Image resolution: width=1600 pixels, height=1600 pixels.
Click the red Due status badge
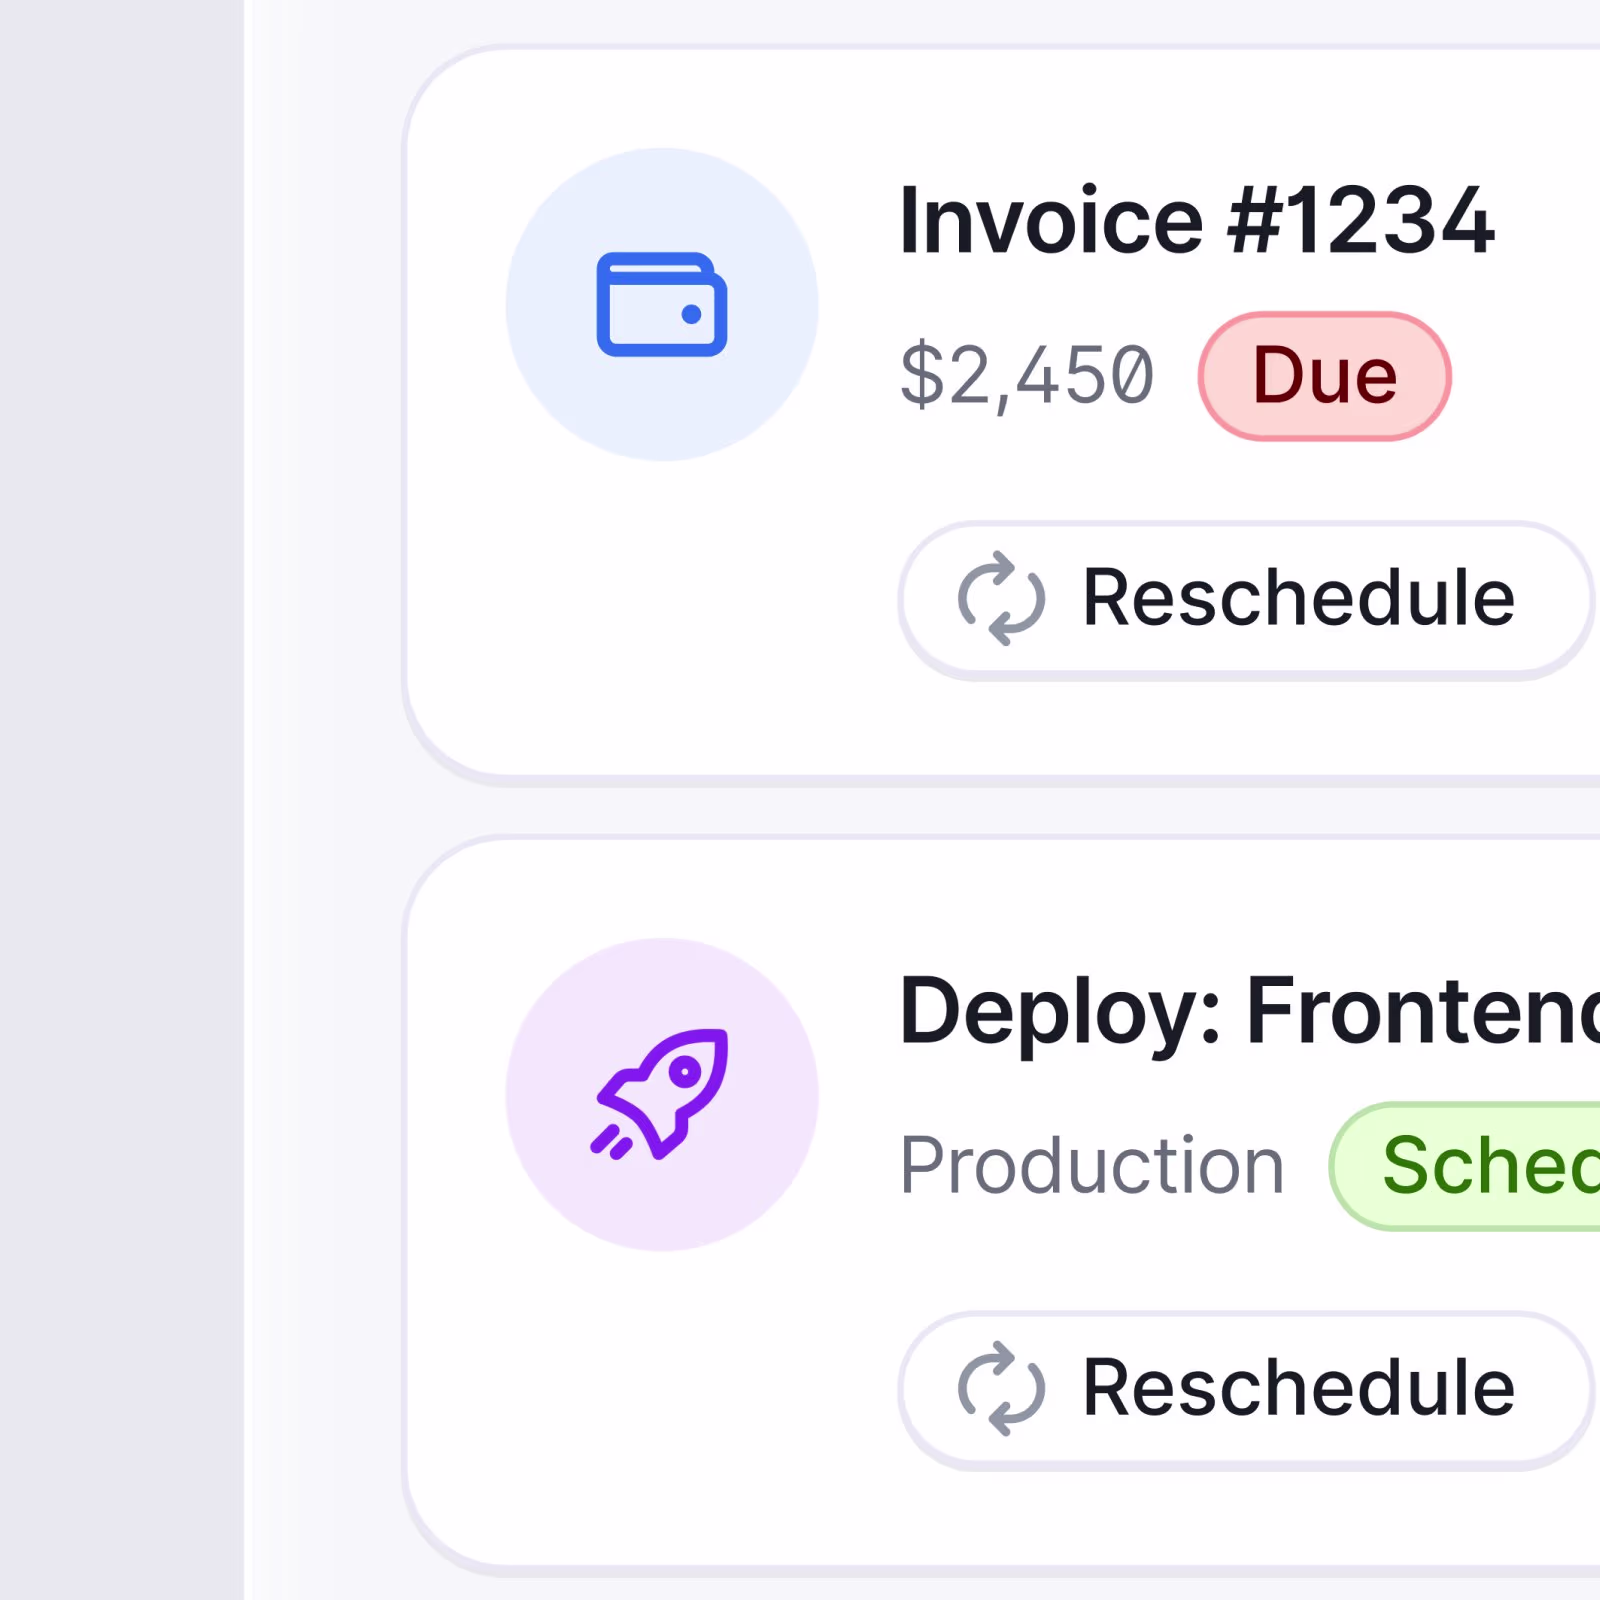pos(1324,376)
